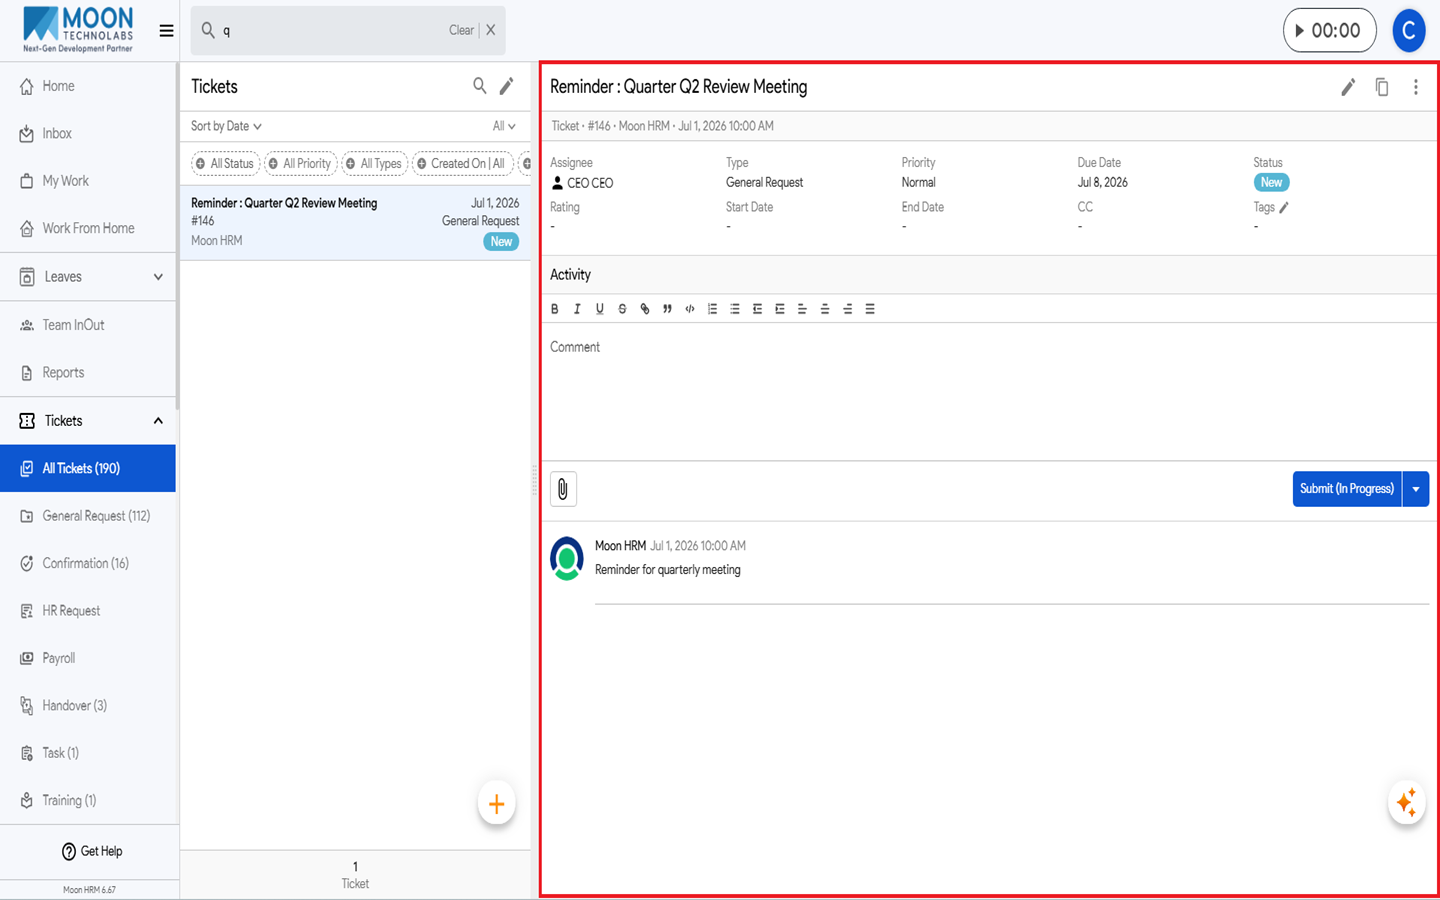Open search in the Tickets list panel
Viewport: 1440px width, 900px height.
click(480, 86)
